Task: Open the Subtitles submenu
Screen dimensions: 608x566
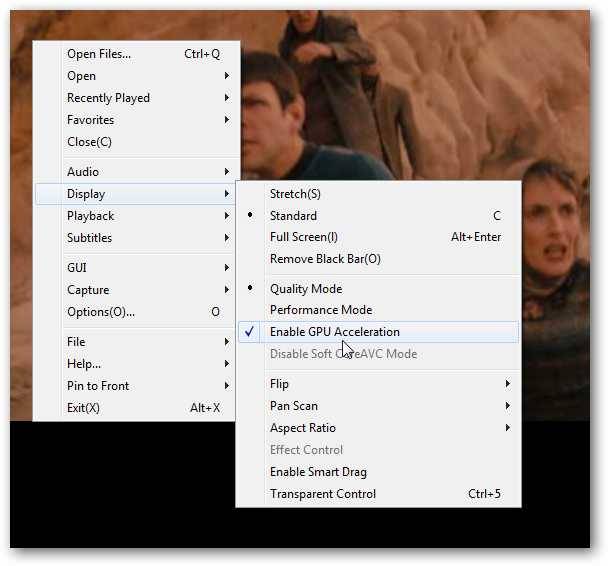Action: tap(135, 238)
